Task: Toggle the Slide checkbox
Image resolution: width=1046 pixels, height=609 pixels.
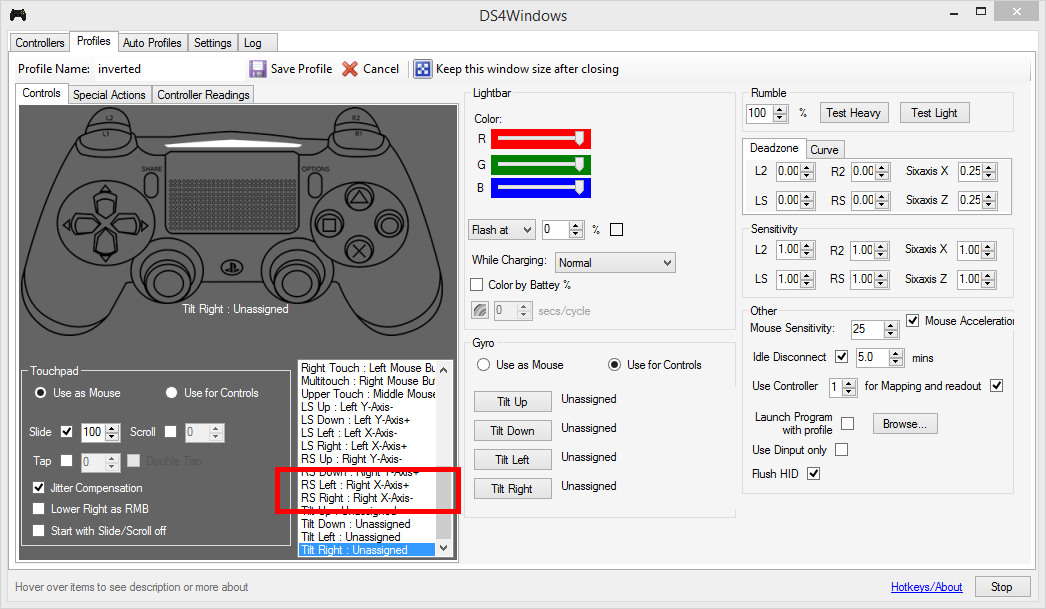Action: (x=67, y=432)
